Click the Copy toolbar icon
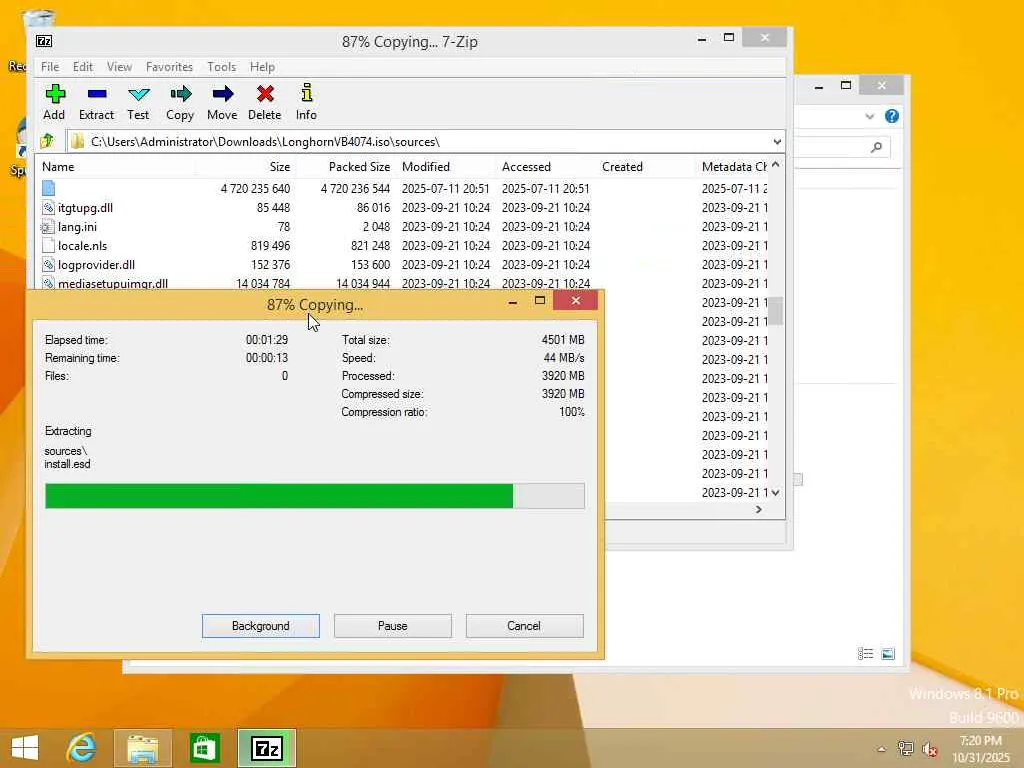Viewport: 1024px width, 768px height. [180, 94]
